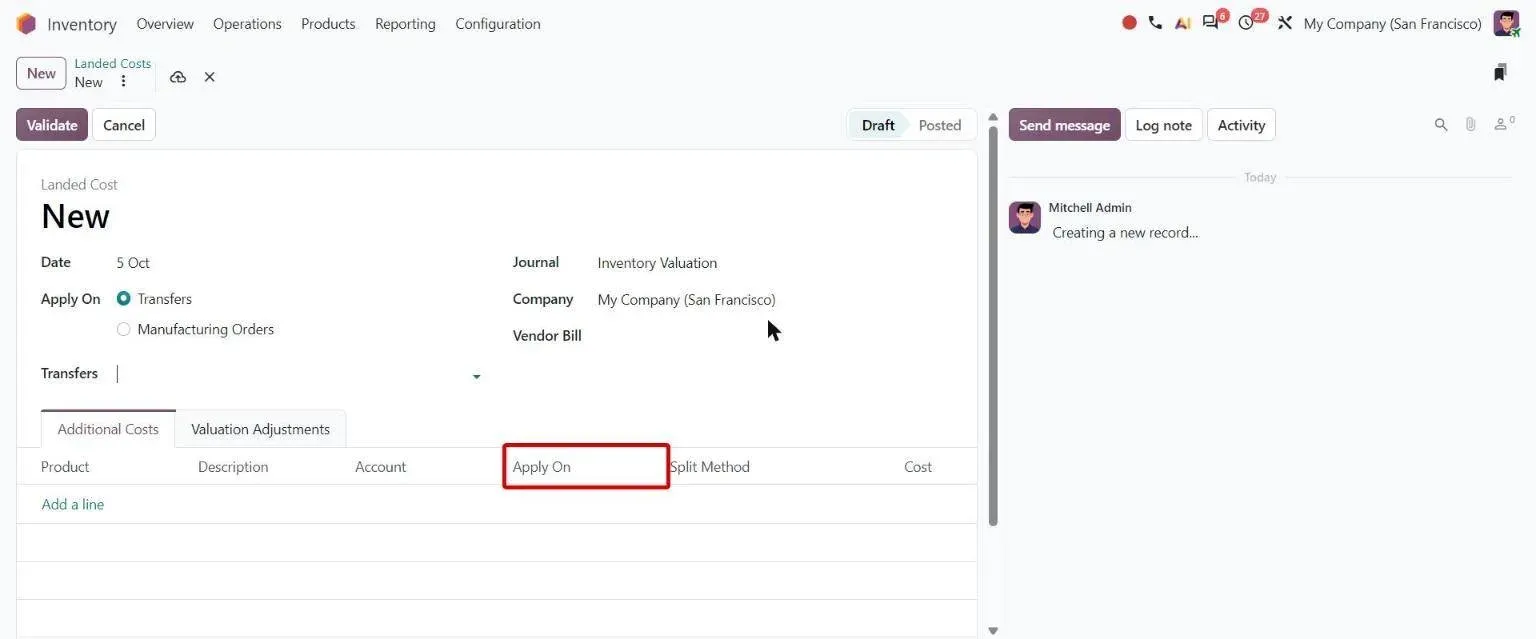Open the Journal field Inventory Valuation
Image resolution: width=1536 pixels, height=639 pixels.
pyautogui.click(x=657, y=263)
